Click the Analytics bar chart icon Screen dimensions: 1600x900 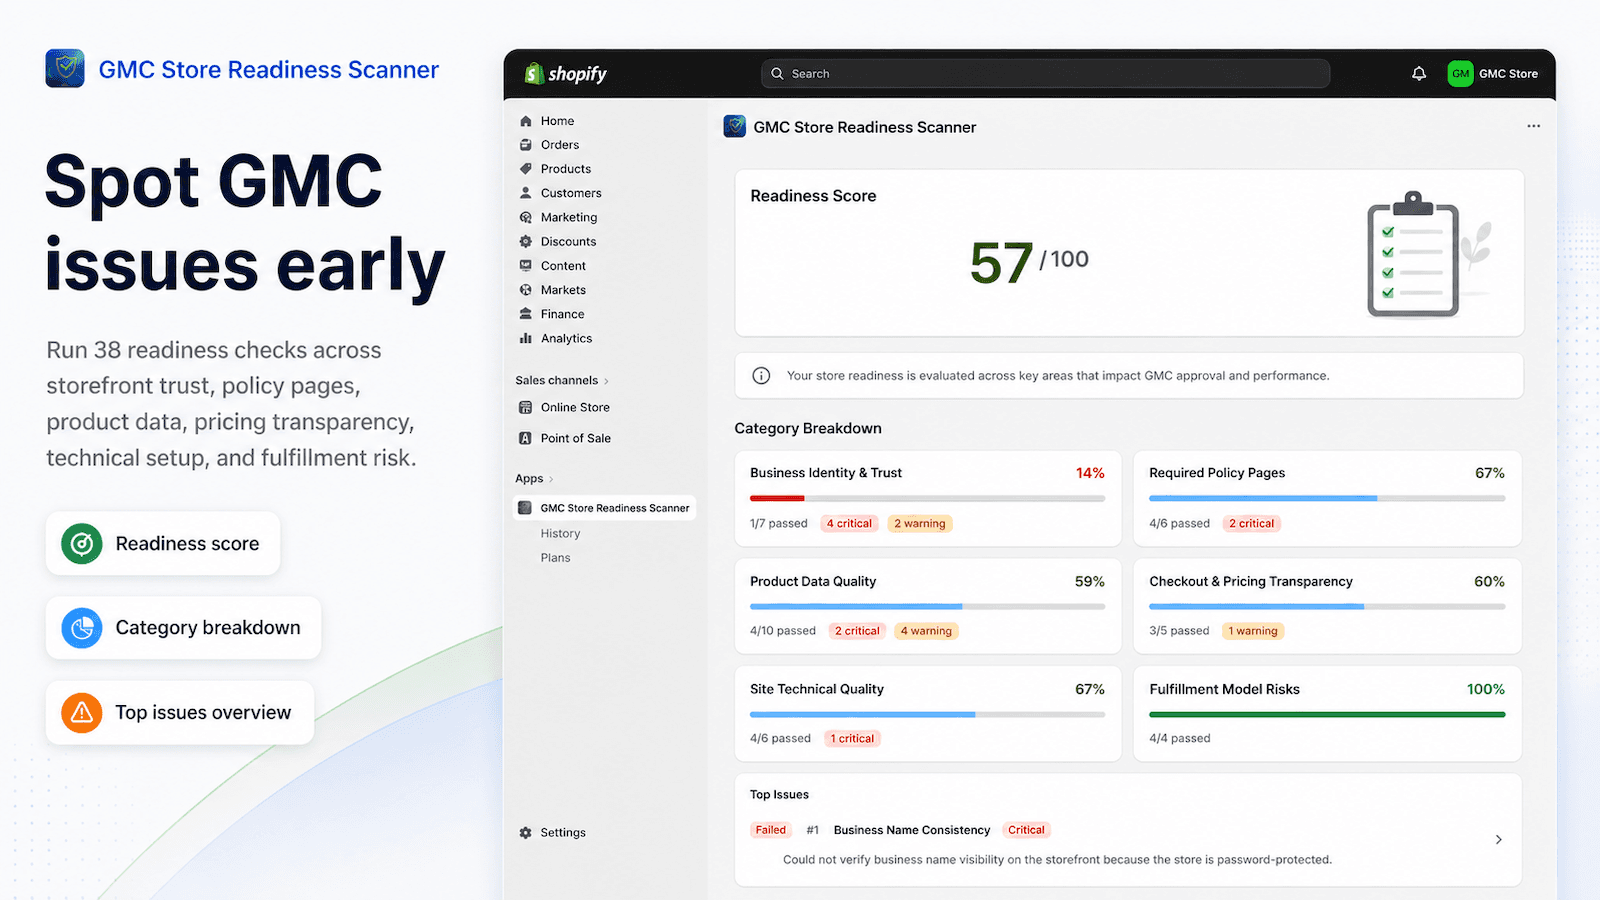526,338
